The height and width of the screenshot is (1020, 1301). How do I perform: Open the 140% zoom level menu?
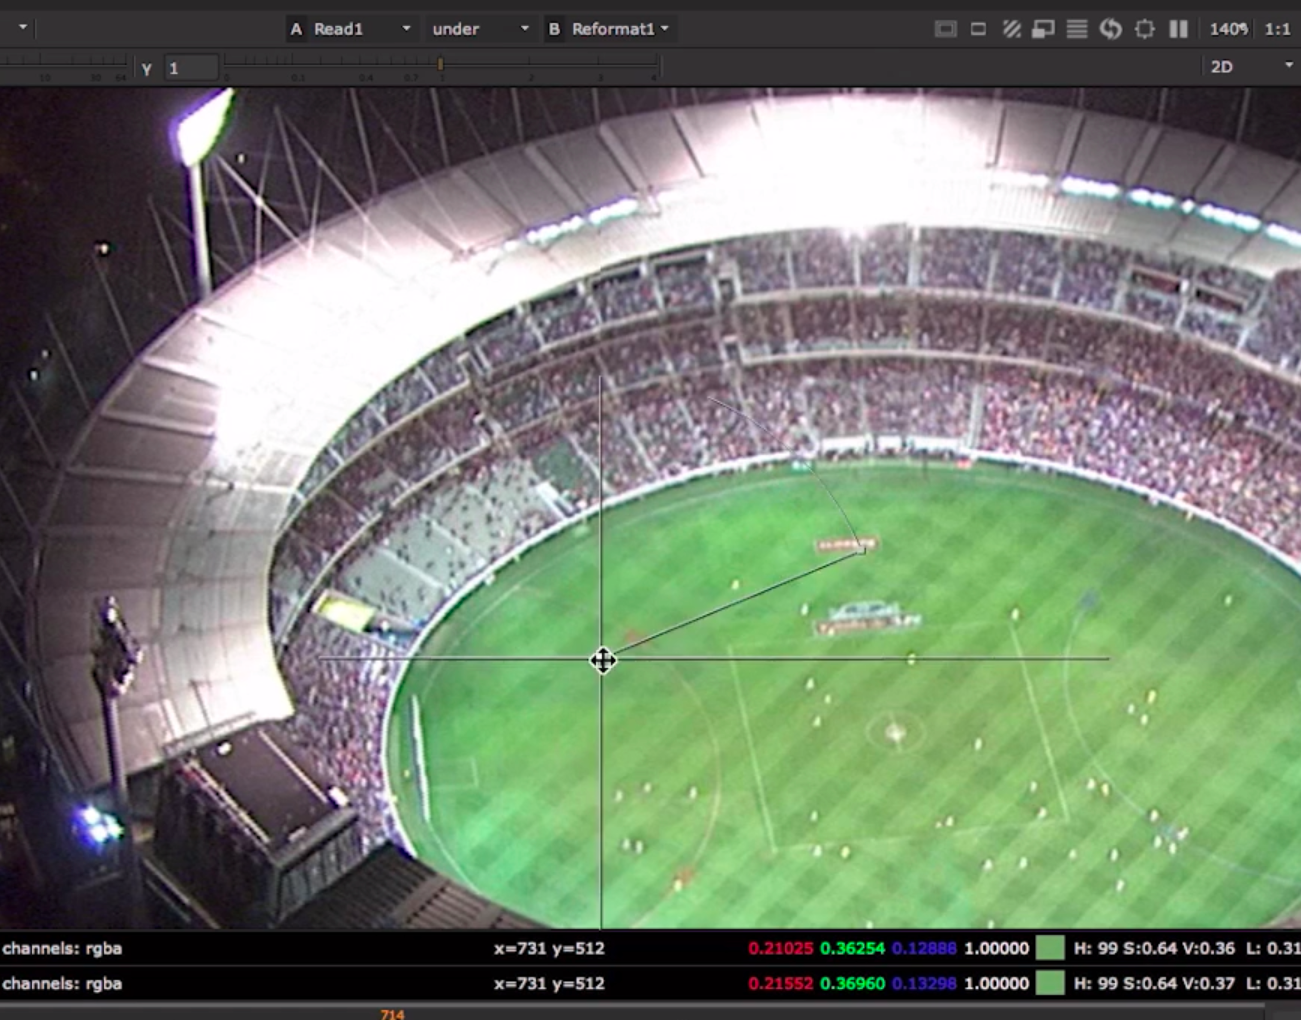coord(1229,29)
